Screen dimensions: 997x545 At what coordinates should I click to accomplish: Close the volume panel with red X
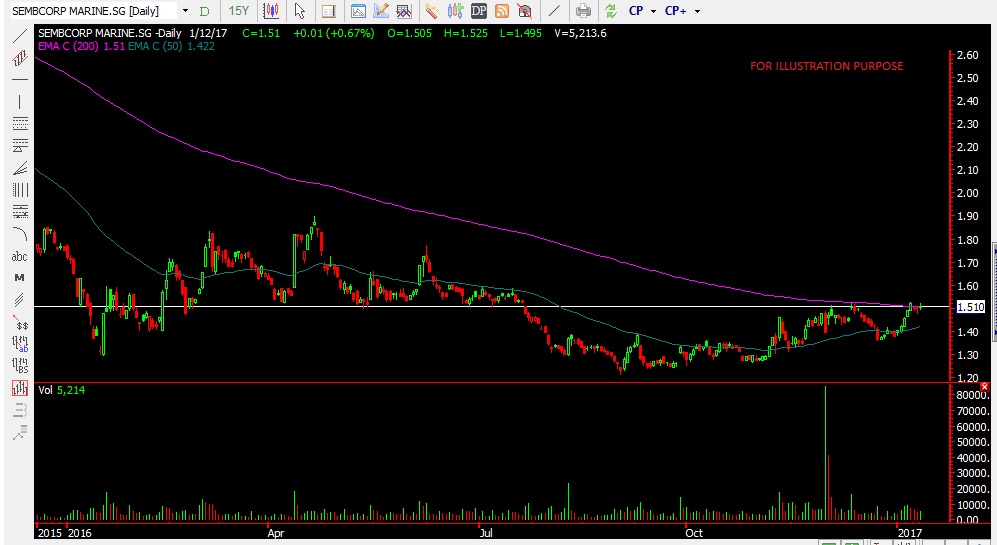[x=984, y=387]
